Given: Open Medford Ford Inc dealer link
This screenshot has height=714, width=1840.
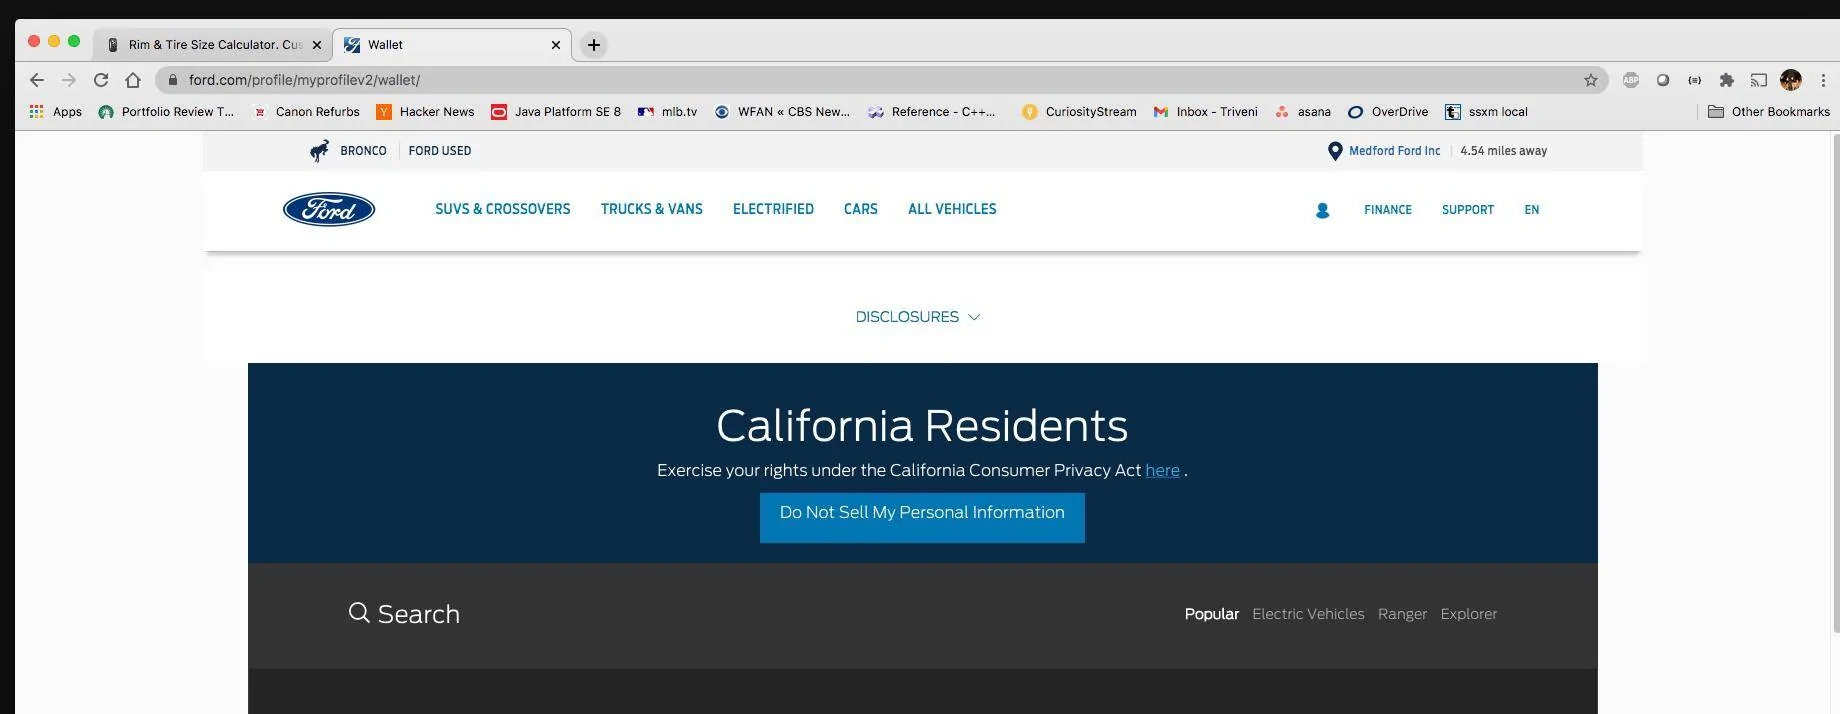Looking at the screenshot, I should point(1395,151).
